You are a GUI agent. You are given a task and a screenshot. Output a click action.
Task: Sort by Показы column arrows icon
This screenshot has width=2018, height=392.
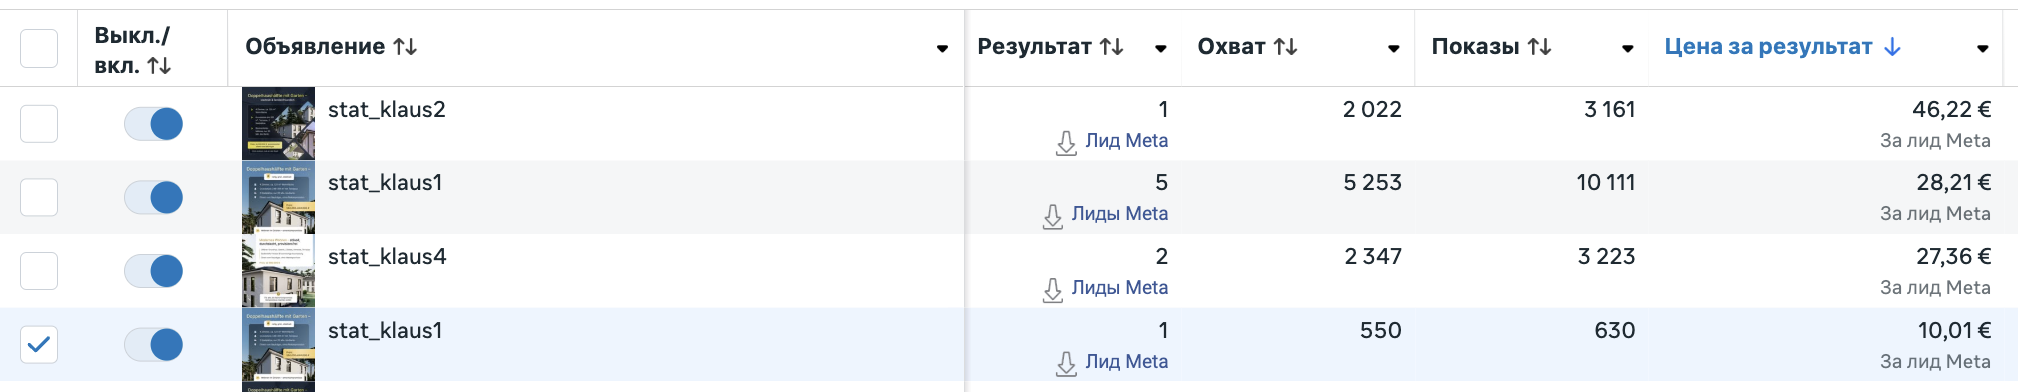point(1540,47)
